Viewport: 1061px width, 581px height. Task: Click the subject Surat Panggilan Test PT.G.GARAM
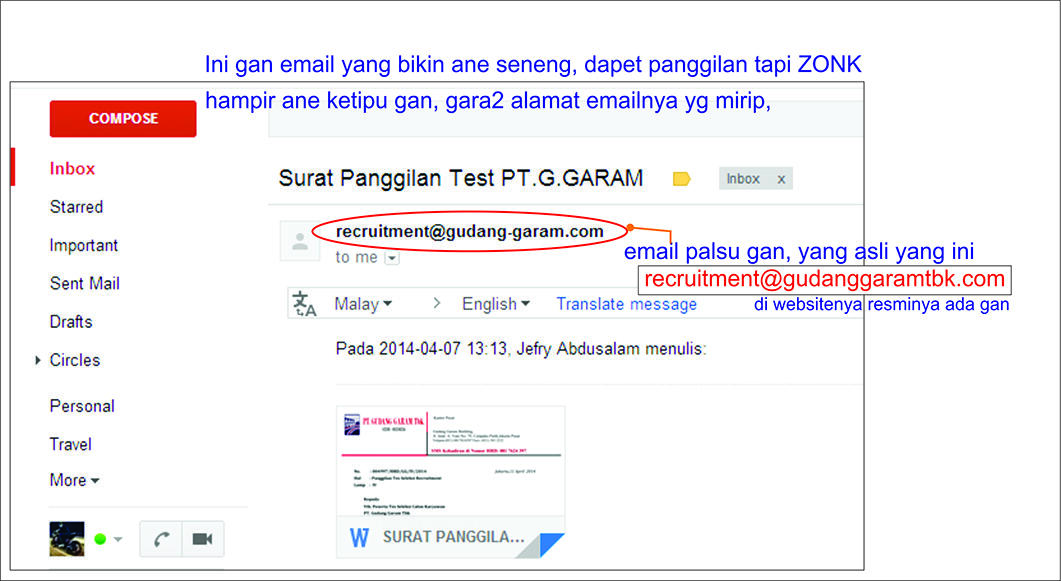[461, 179]
